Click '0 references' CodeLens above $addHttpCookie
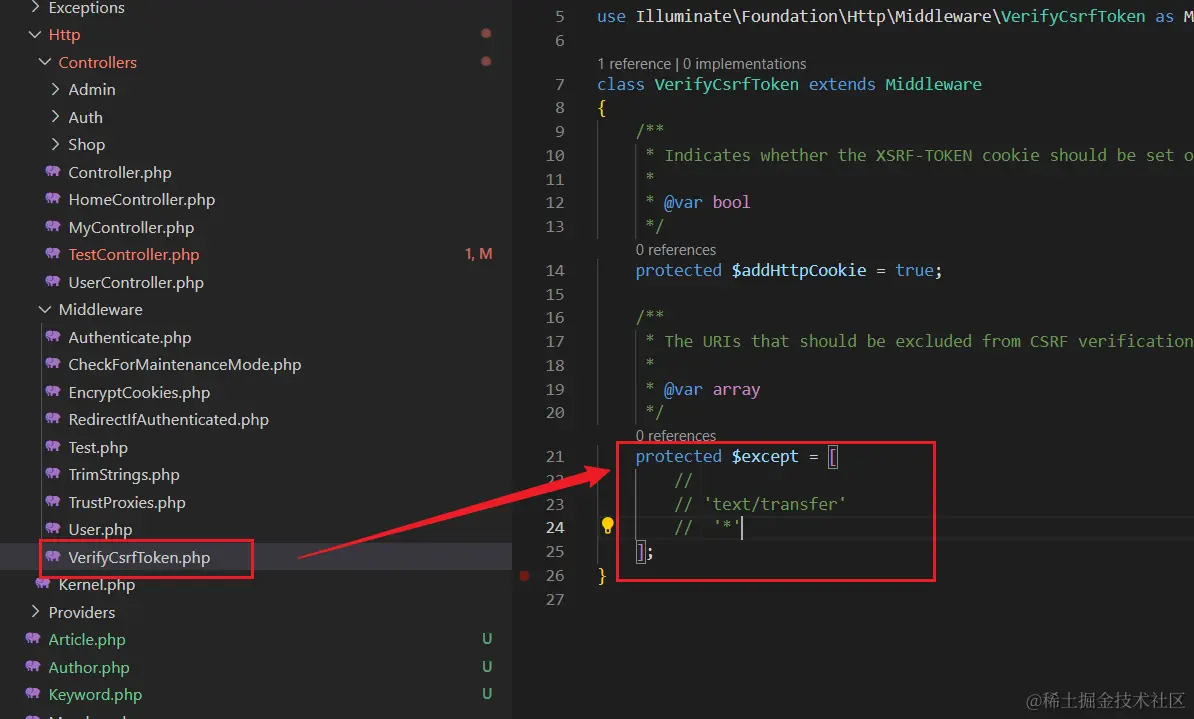Screen dimensions: 1194x719 (x=675, y=250)
